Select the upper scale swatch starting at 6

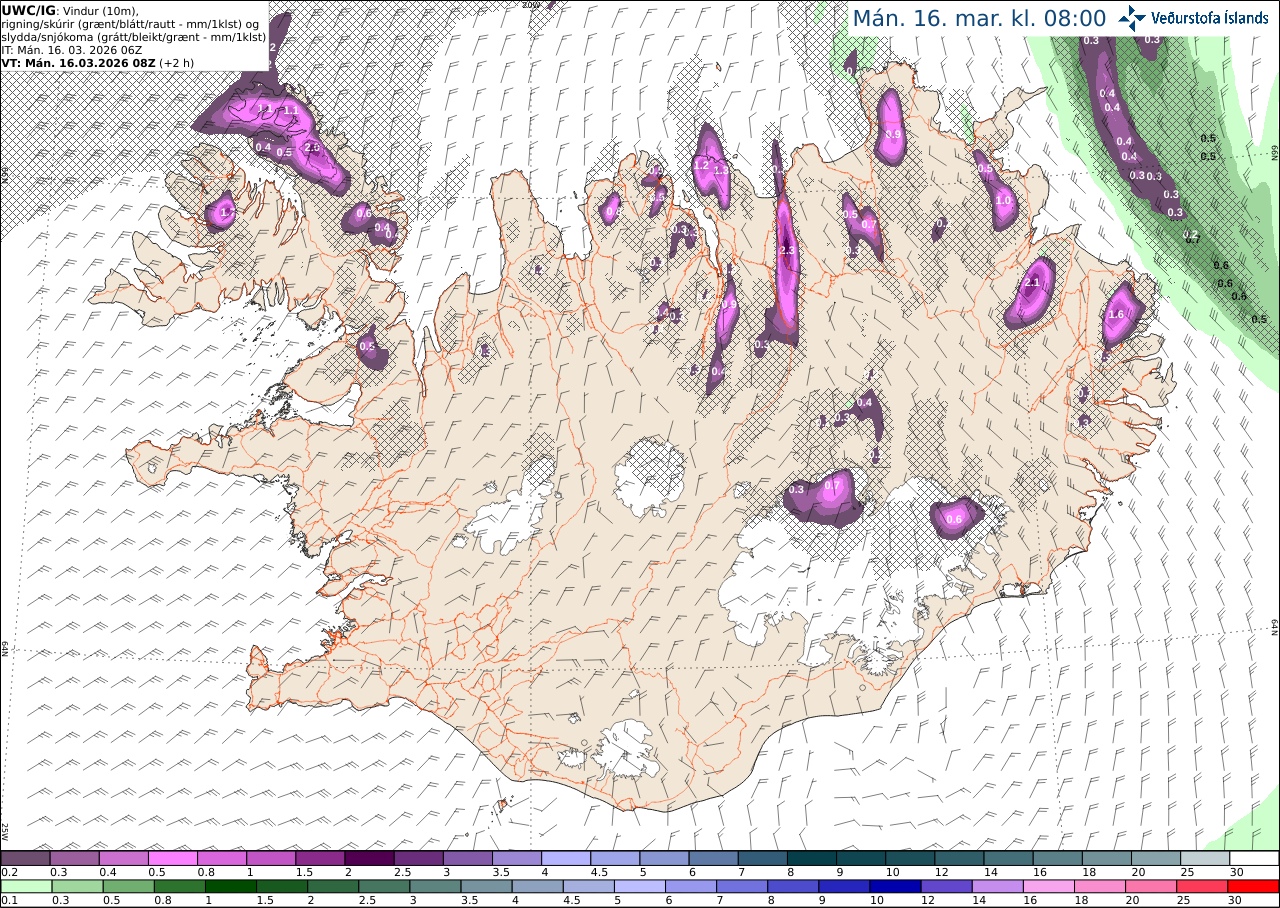coord(714,858)
